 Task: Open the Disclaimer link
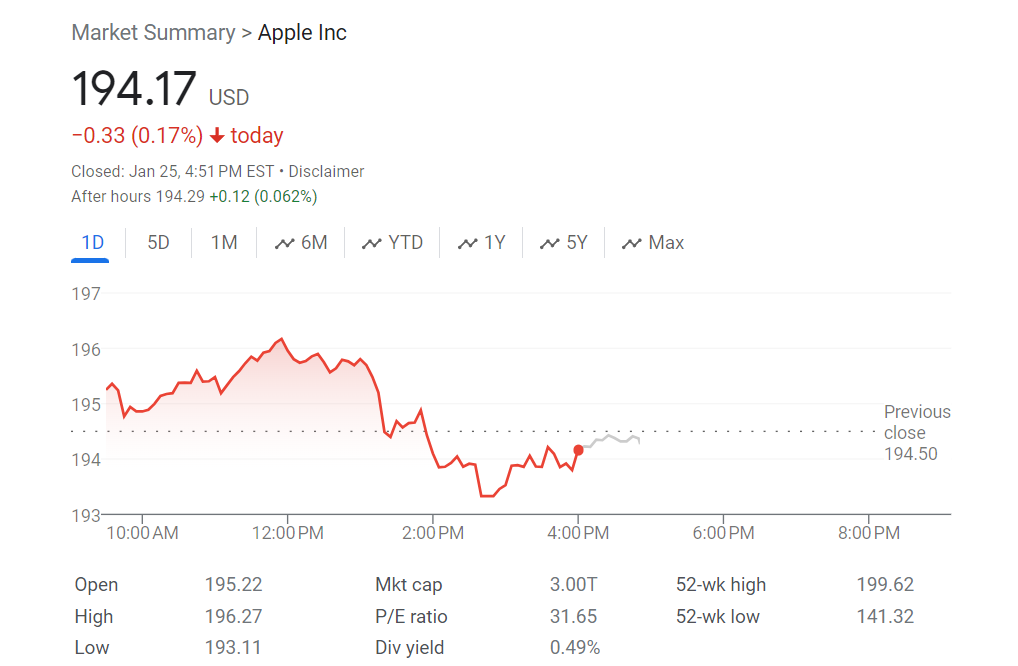[x=326, y=171]
